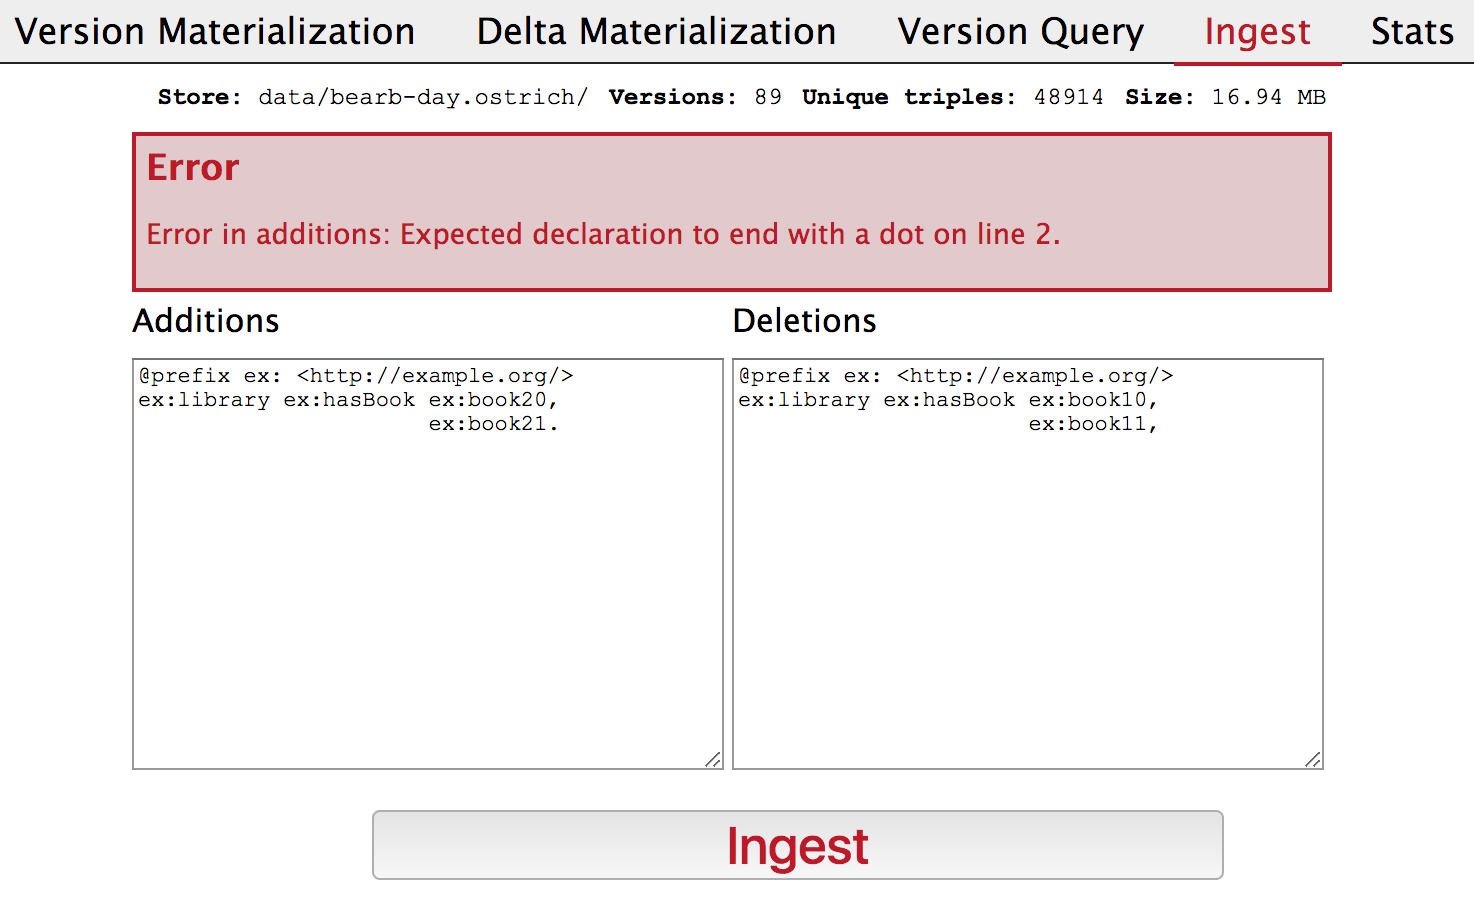
Task: Focus the Additions text area
Action: point(428,564)
